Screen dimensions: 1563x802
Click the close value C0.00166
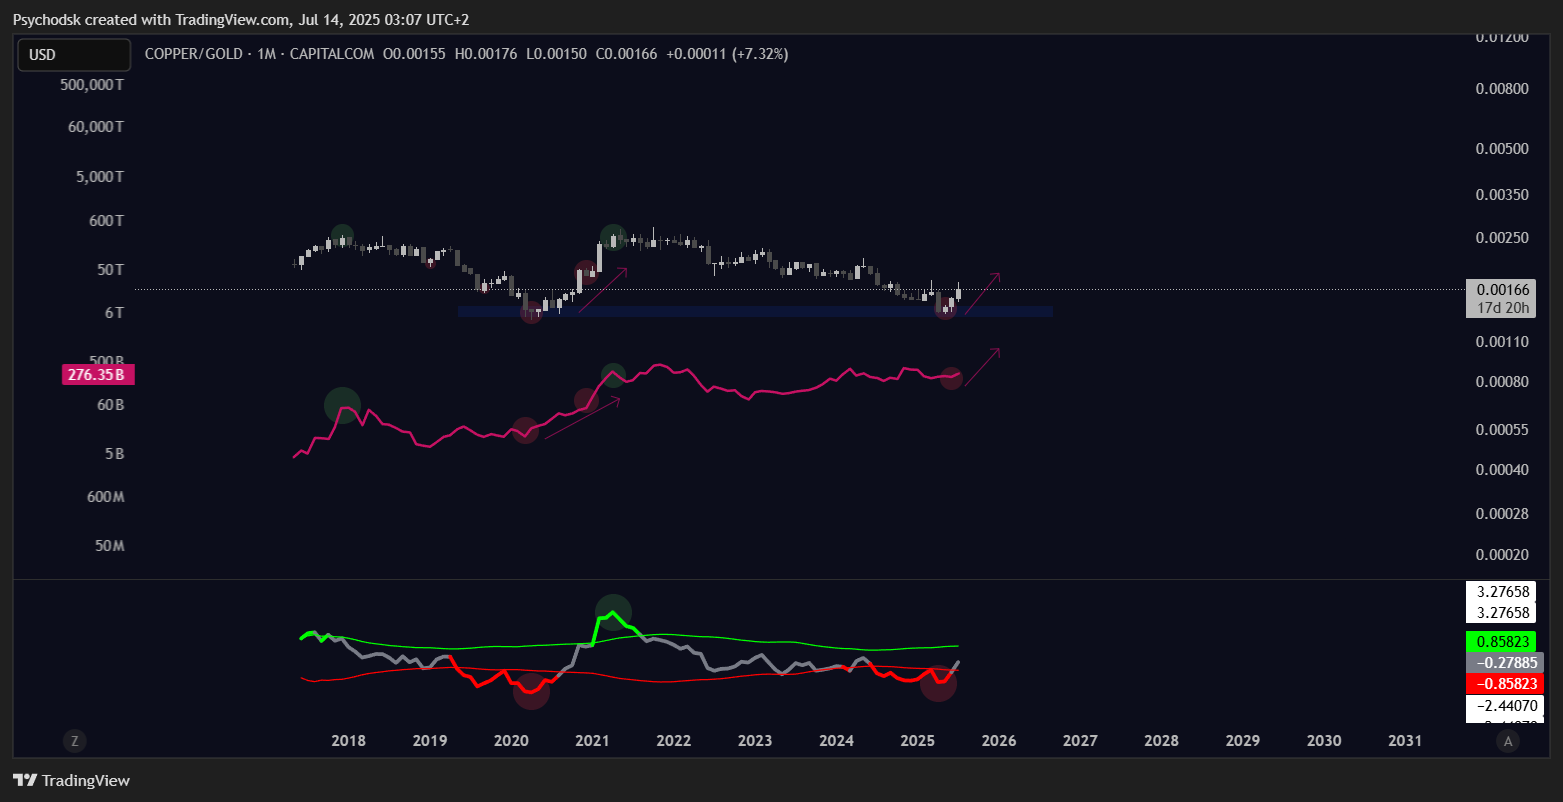(626, 54)
